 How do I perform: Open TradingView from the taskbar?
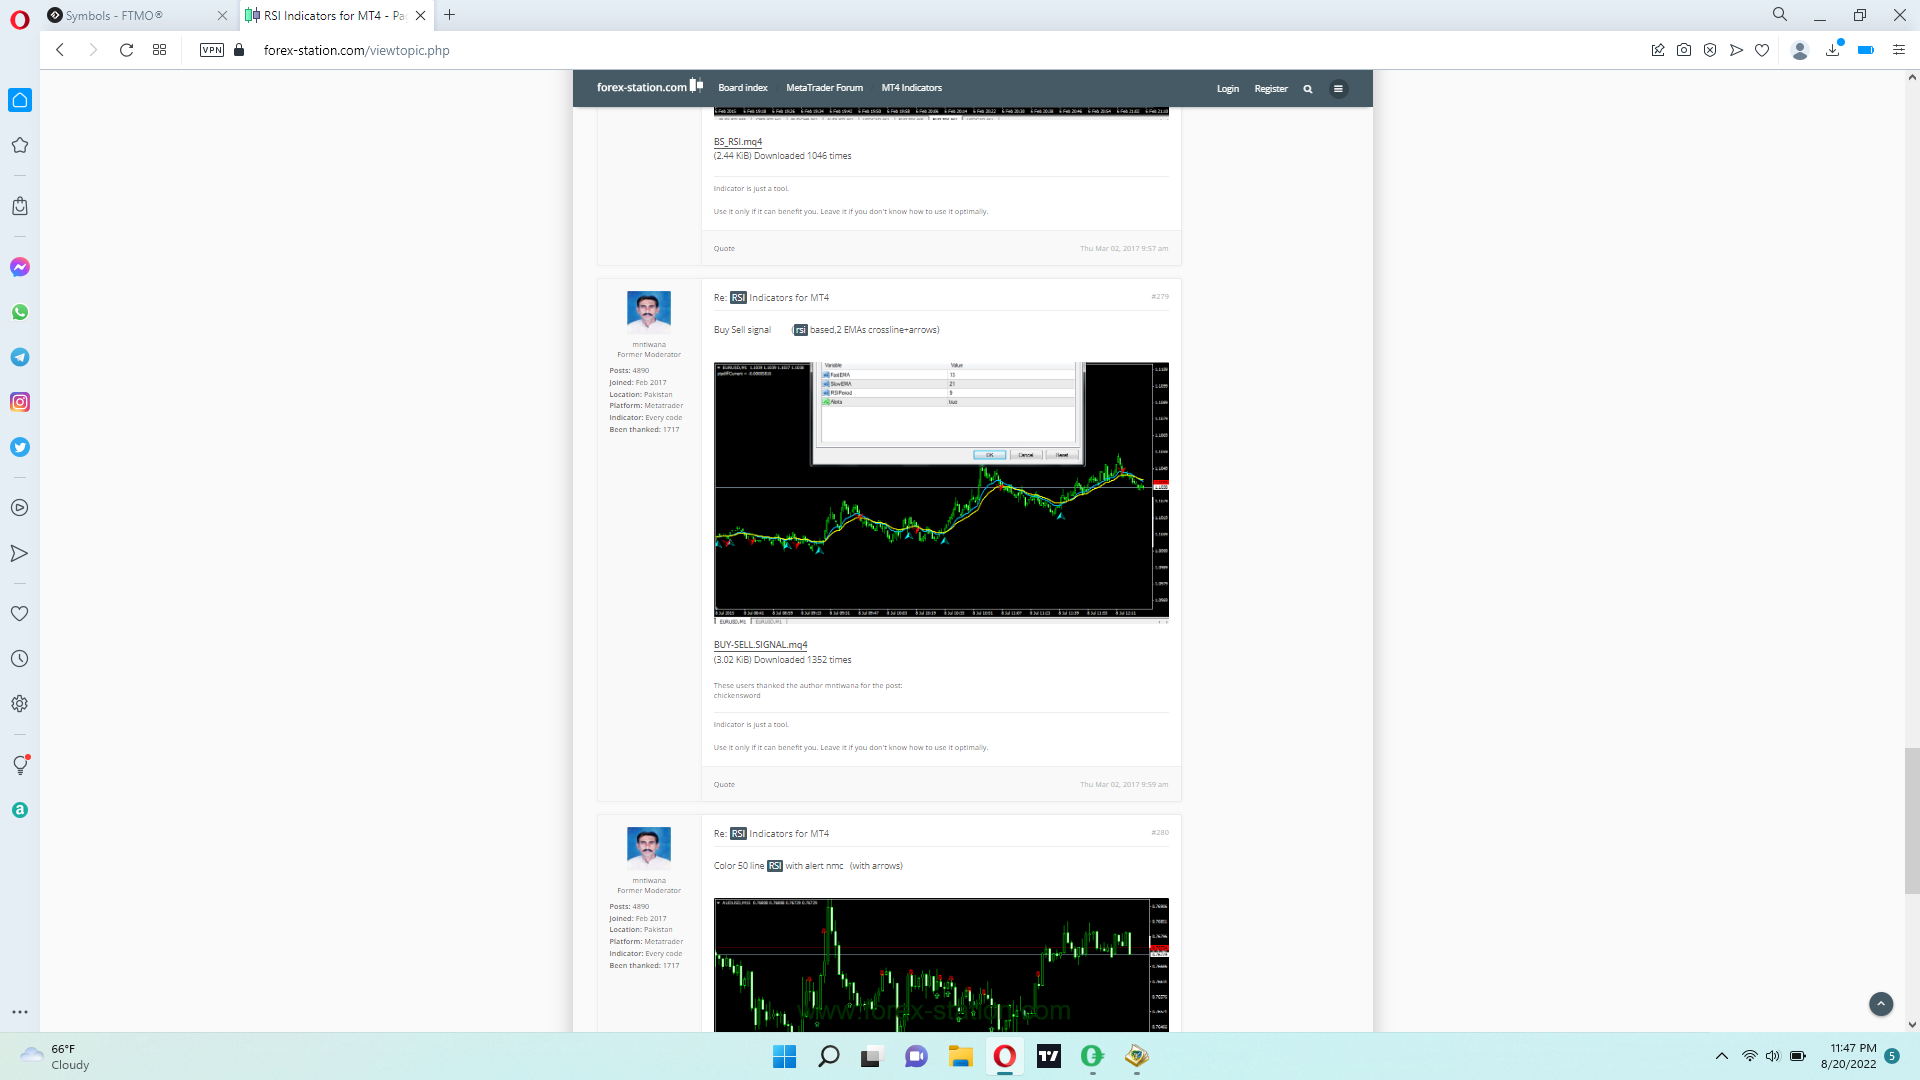[1049, 1056]
